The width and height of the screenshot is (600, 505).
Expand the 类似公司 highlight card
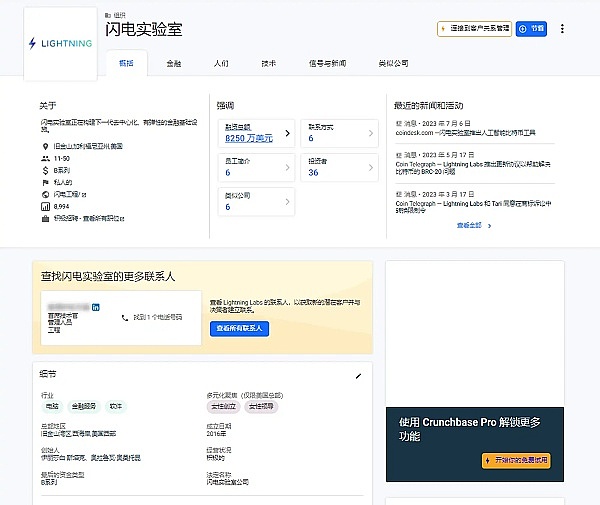click(288, 201)
